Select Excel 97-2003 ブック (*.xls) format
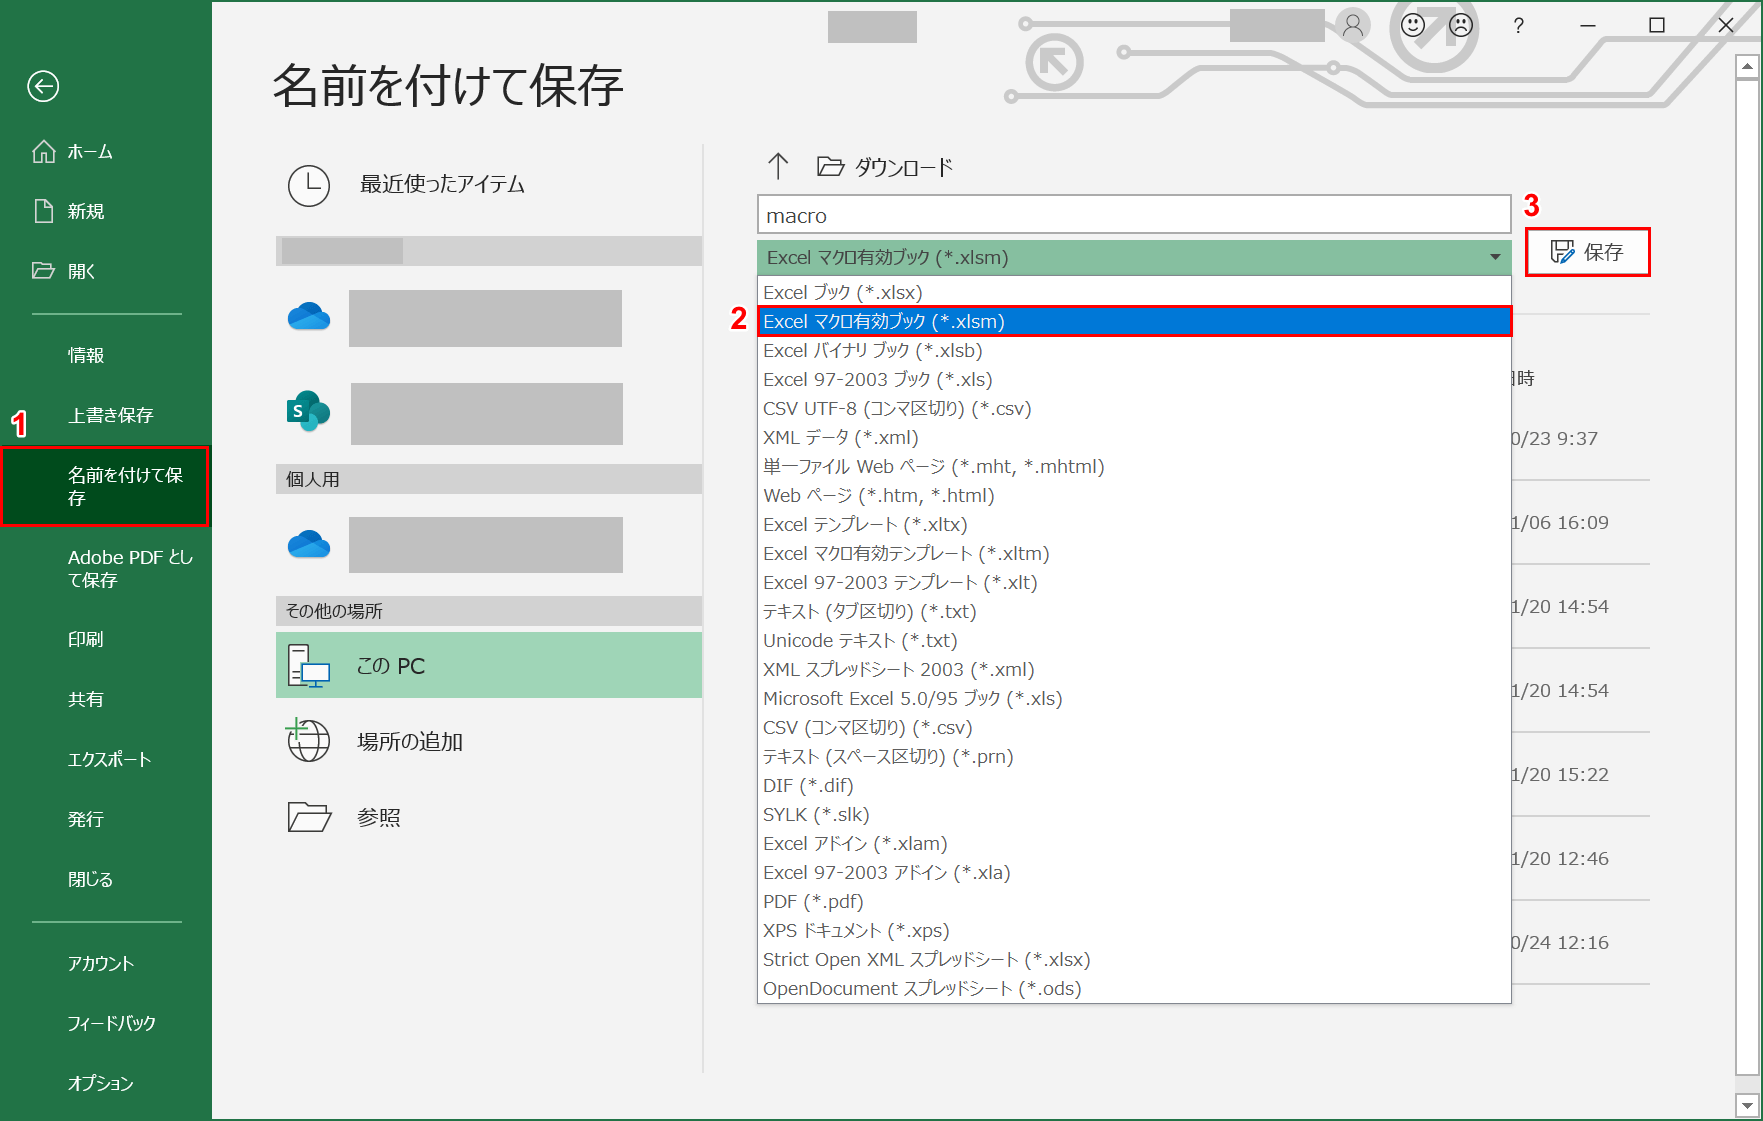Screen dimensions: 1763x1121 pos(1134,379)
